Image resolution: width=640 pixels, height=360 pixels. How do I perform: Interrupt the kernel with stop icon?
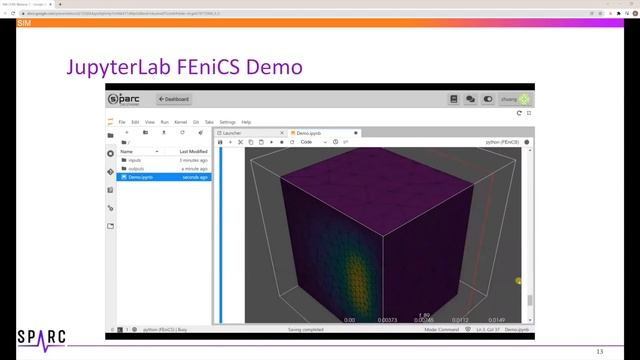pos(282,142)
